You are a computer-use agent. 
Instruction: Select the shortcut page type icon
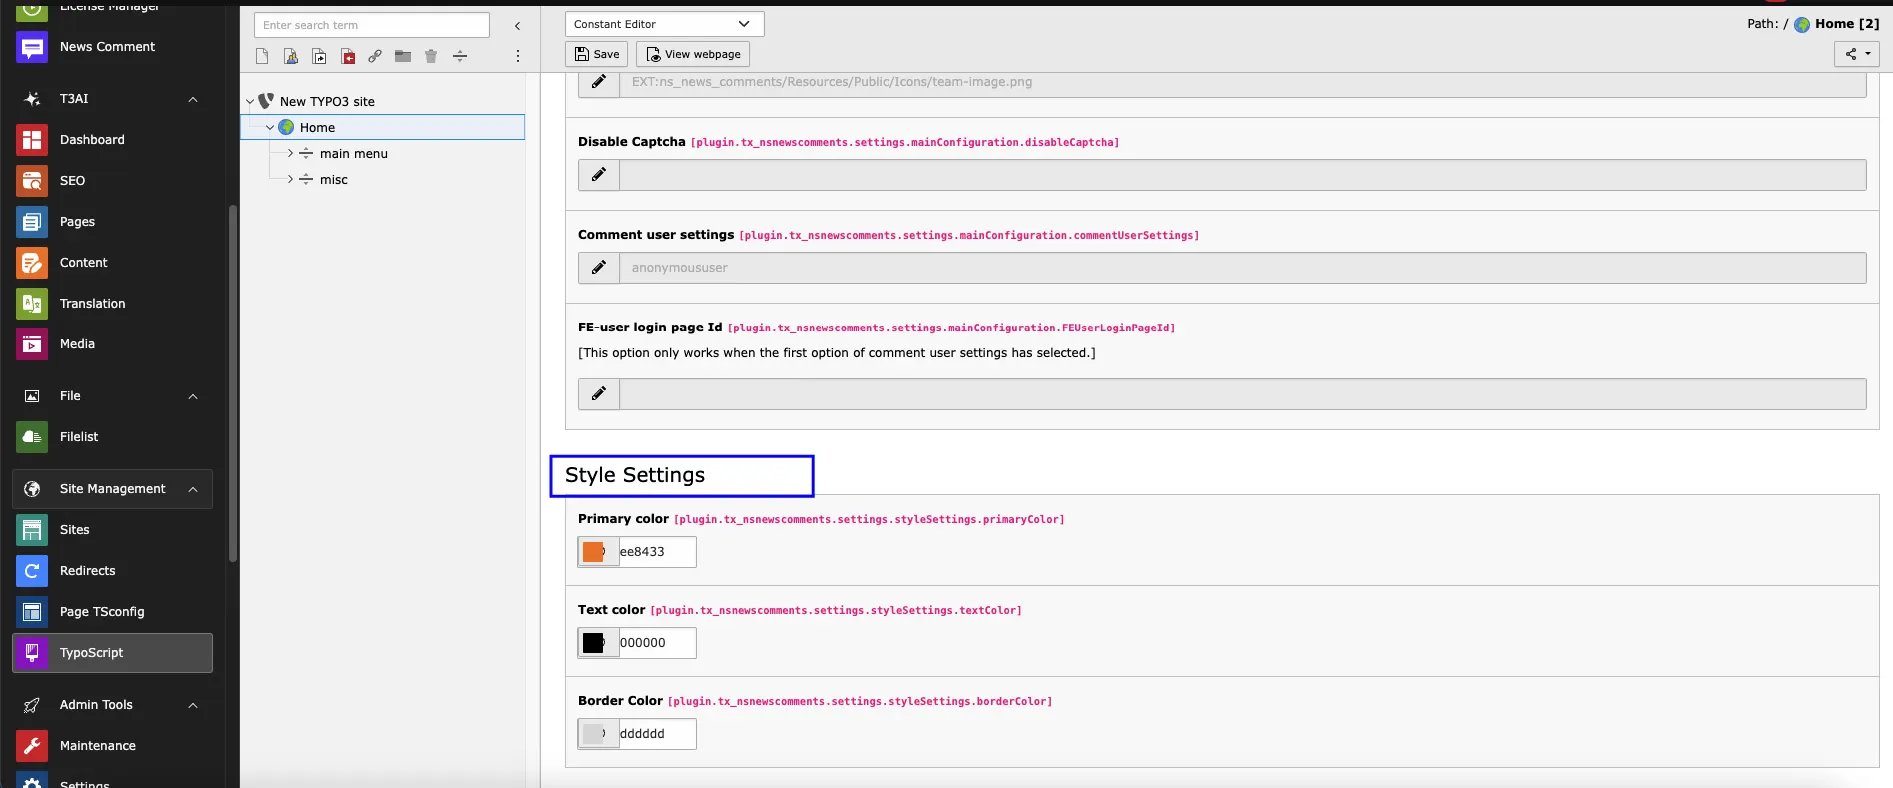pos(319,56)
